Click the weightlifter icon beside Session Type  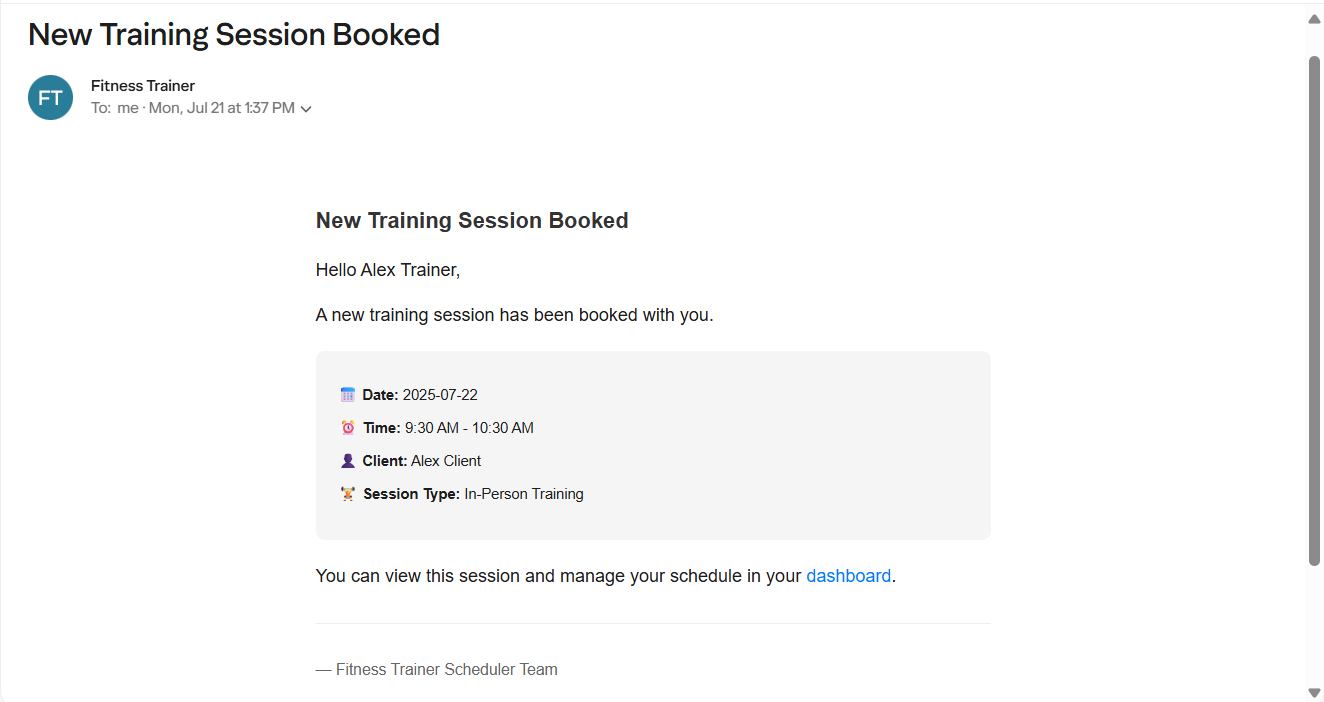(x=348, y=493)
